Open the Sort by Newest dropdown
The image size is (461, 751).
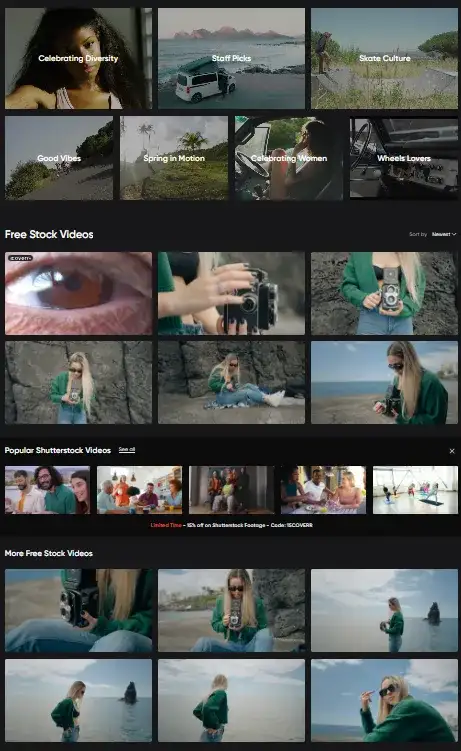[x=443, y=234]
